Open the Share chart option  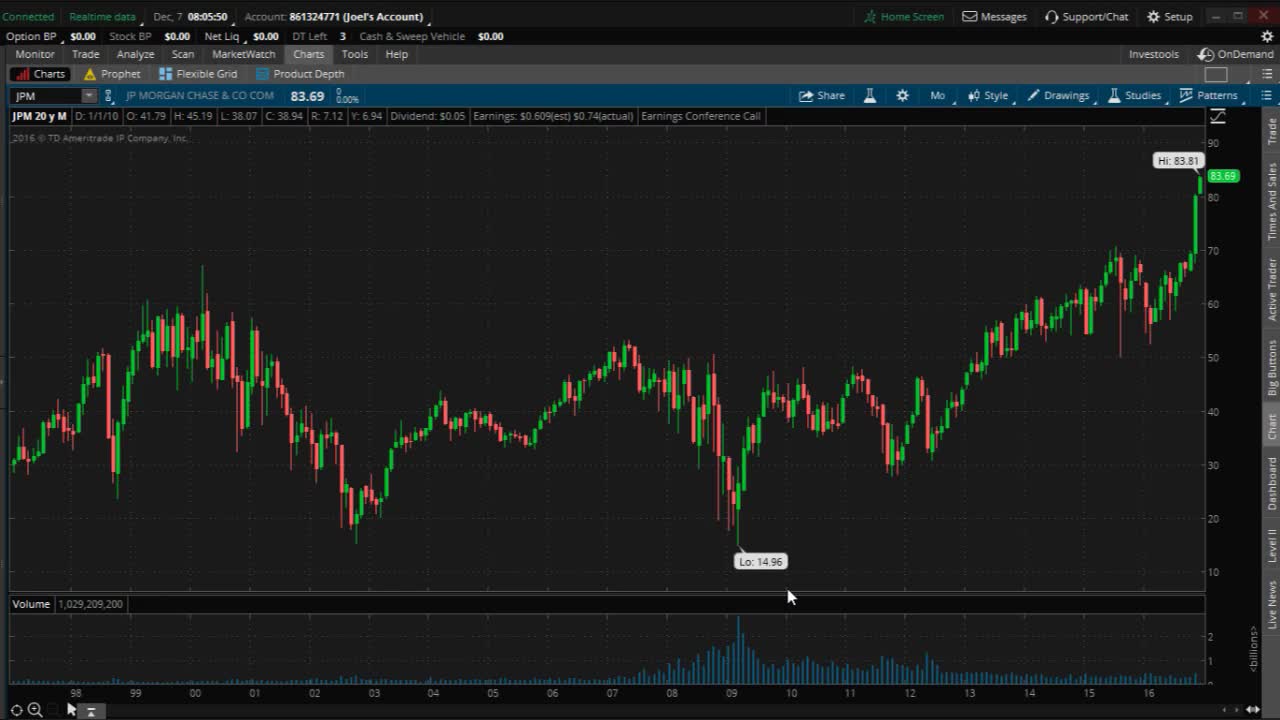(821, 96)
